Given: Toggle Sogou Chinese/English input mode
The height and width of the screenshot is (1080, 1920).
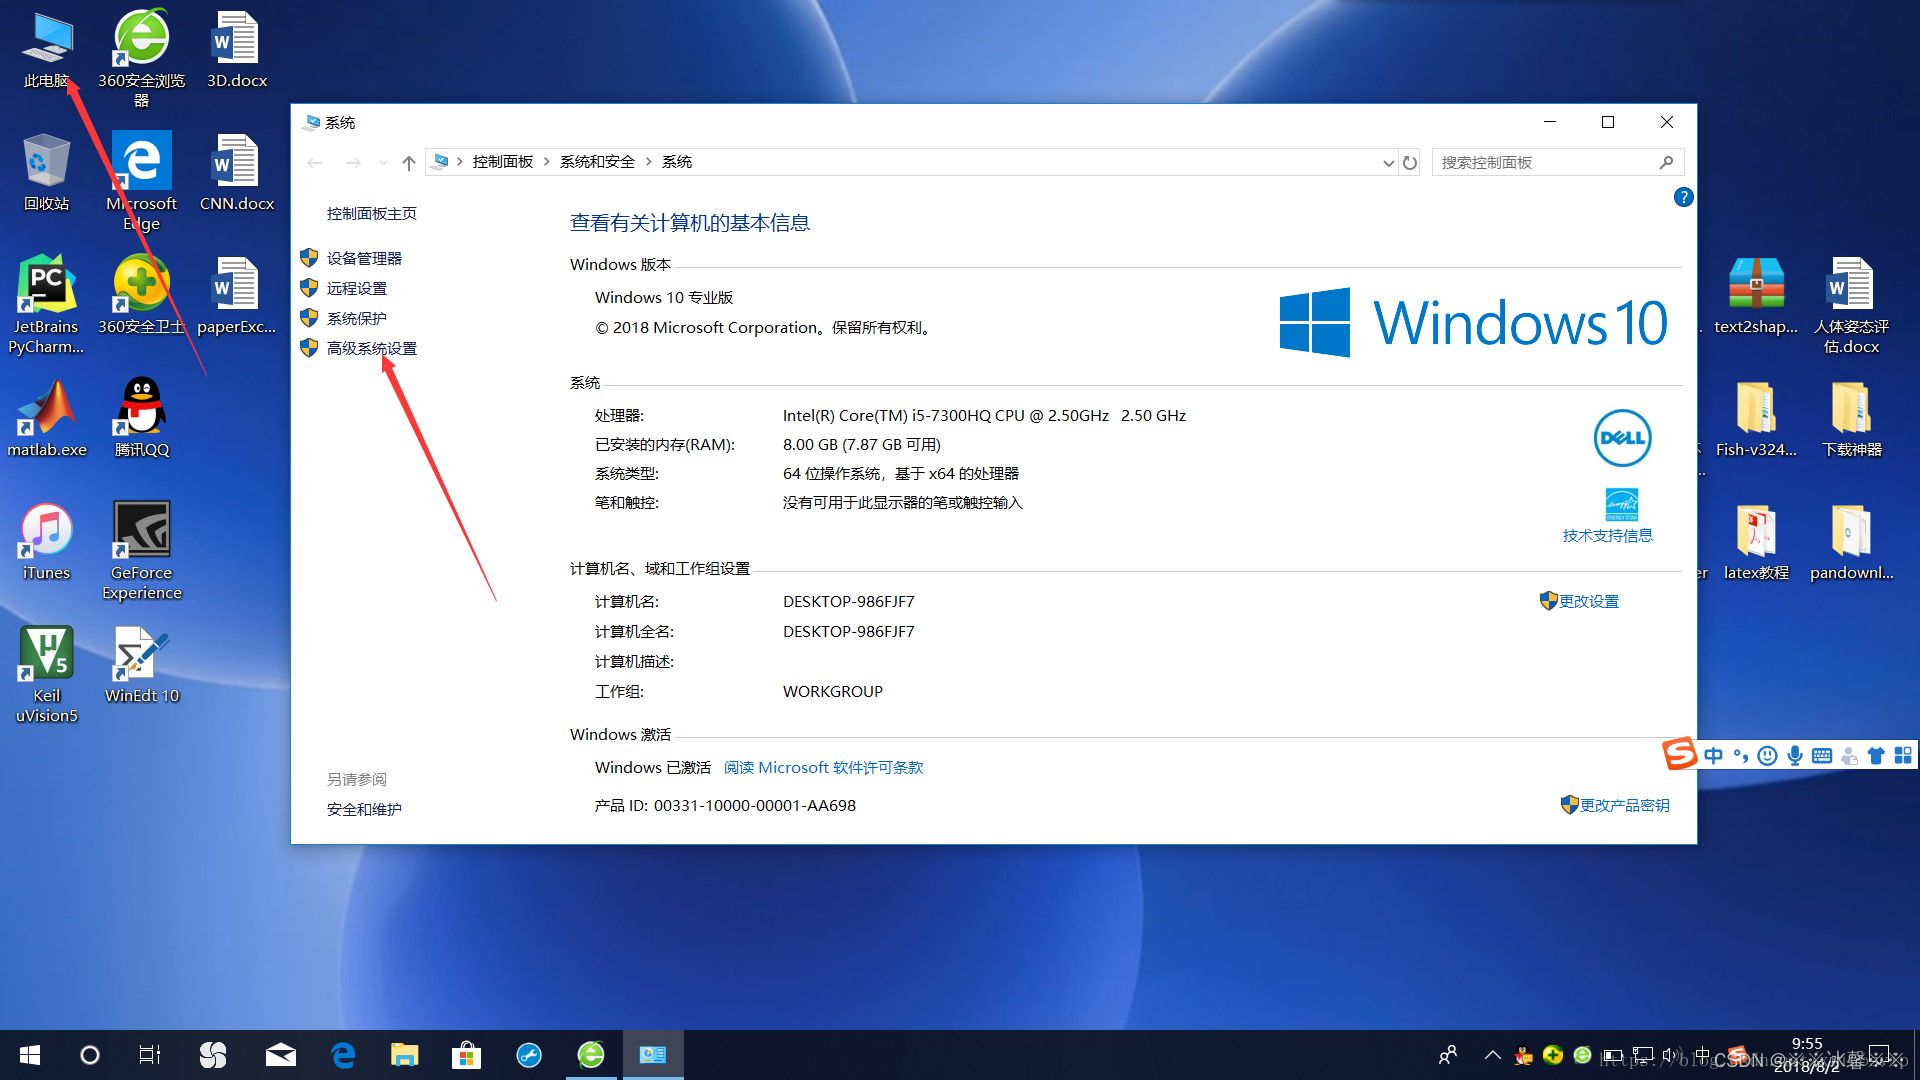Looking at the screenshot, I should click(x=1714, y=756).
